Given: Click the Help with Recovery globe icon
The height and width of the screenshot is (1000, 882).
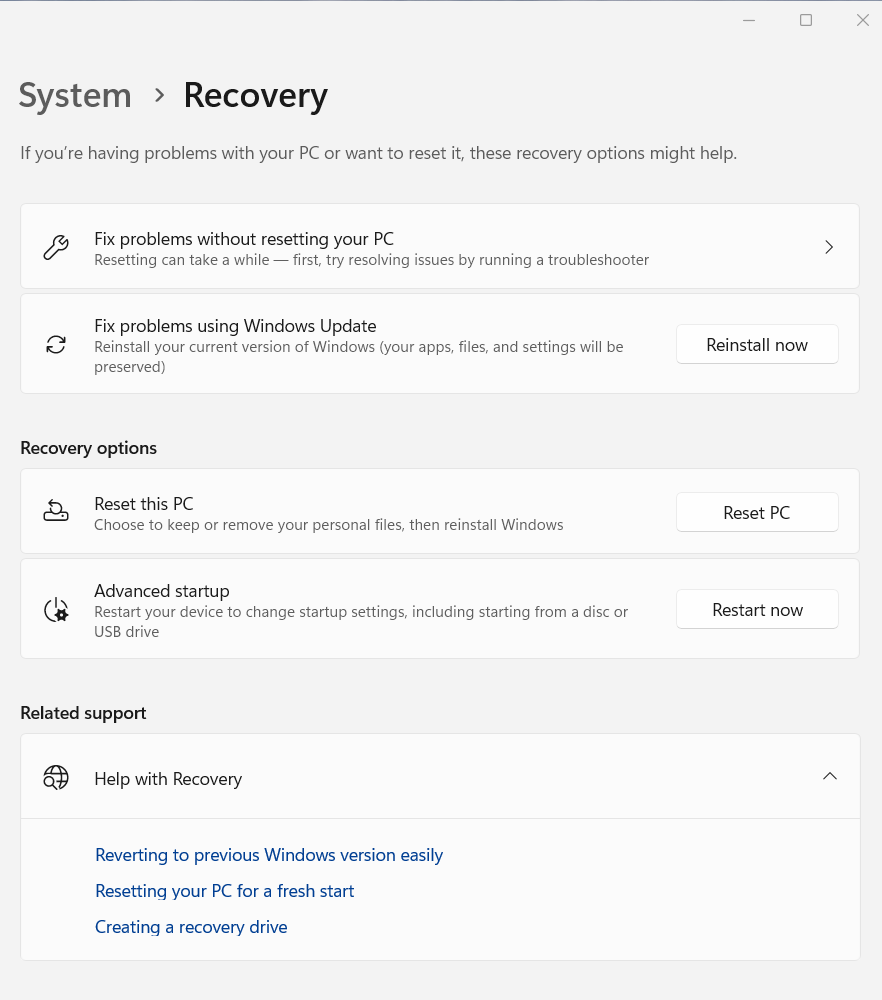Looking at the screenshot, I should pos(56,777).
